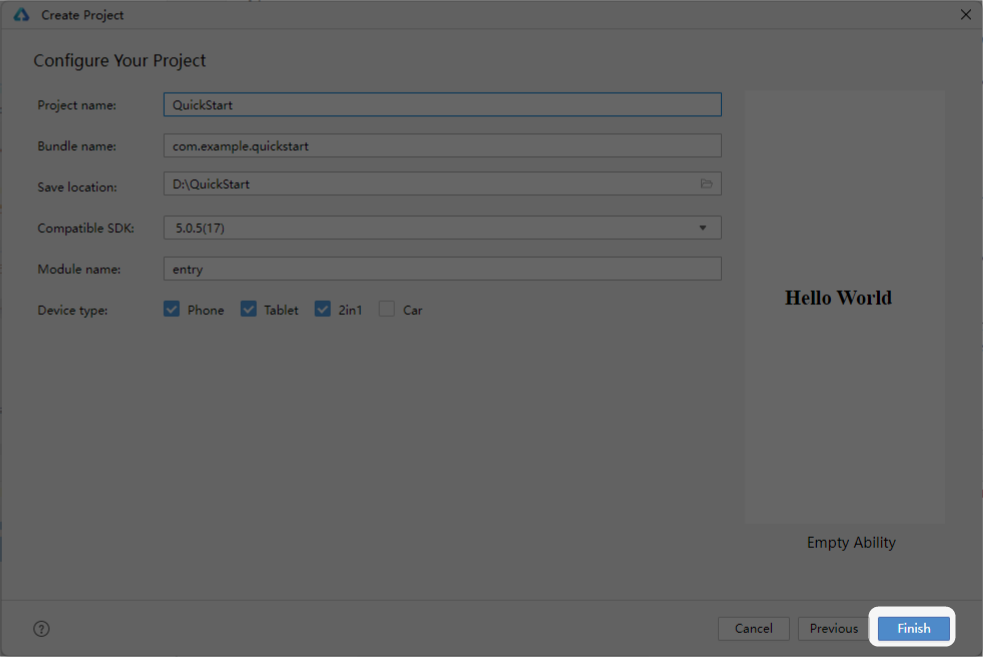Click the Project name label
The image size is (983, 657).
coord(76,105)
